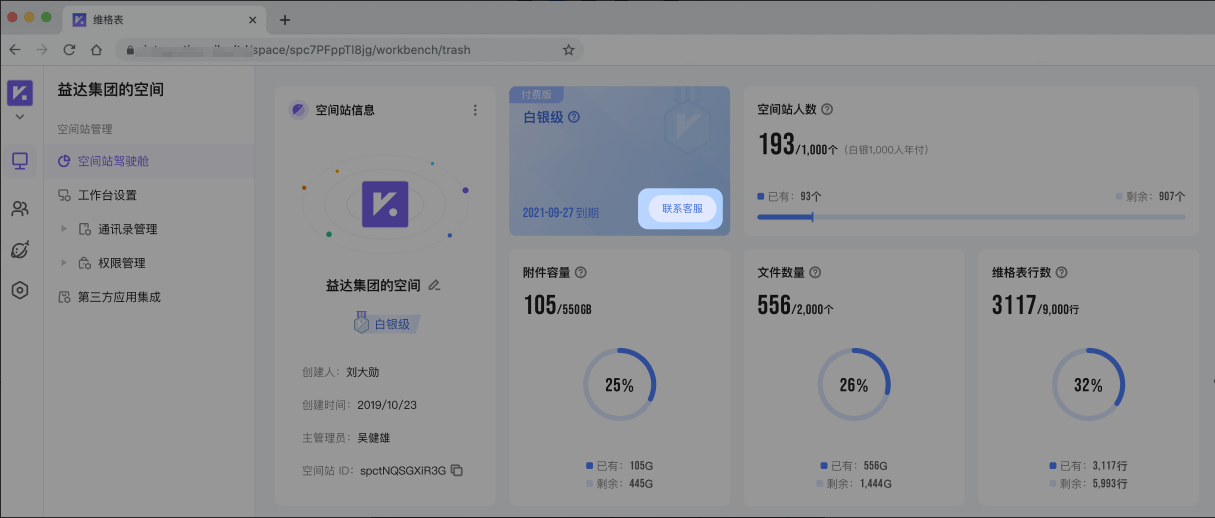1215x518 pixels.
Task: Open 第三方应用集成 in the side menu
Action: (x=118, y=297)
